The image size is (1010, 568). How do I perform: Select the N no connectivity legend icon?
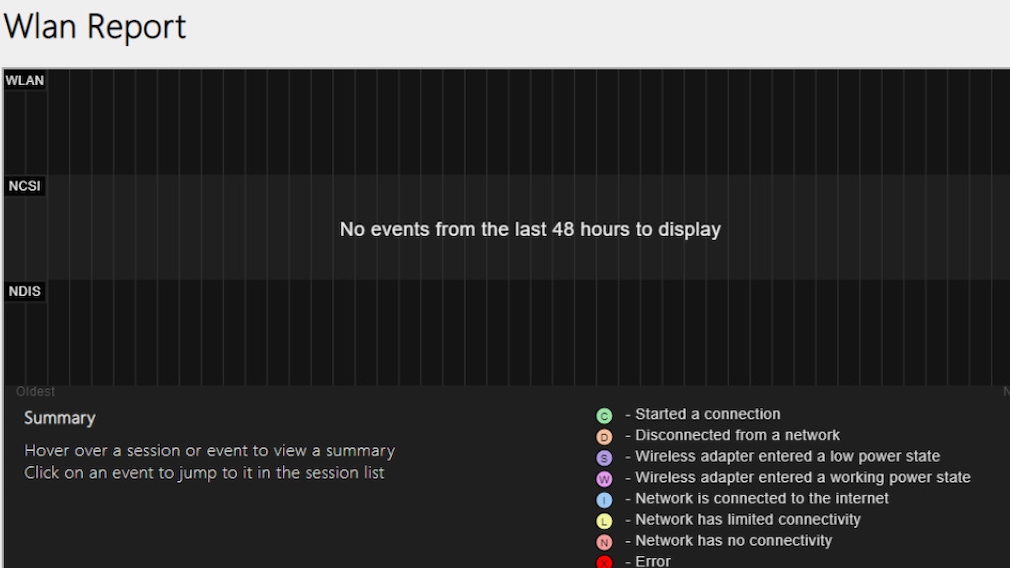pyautogui.click(x=604, y=541)
